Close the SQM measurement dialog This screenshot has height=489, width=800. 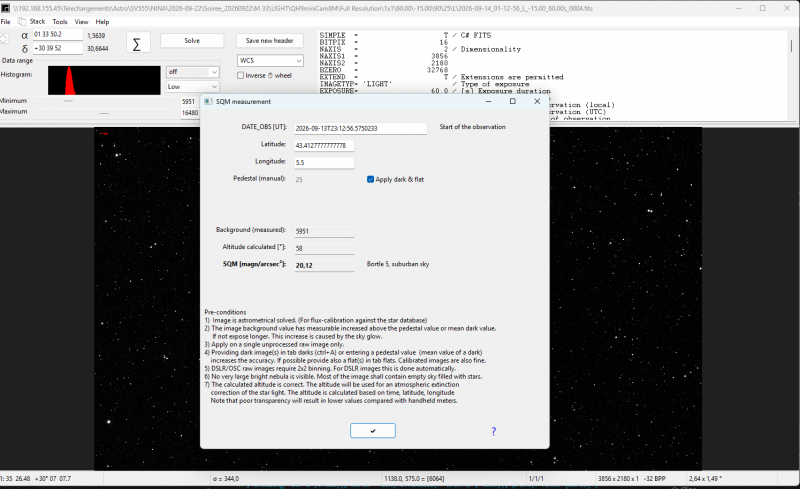(537, 102)
